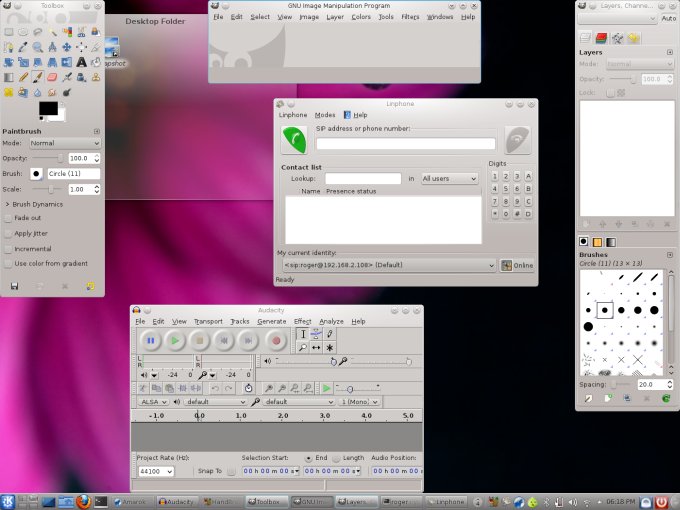
Task: Select the Paintbrush tool in Toolbox
Action: point(38,77)
